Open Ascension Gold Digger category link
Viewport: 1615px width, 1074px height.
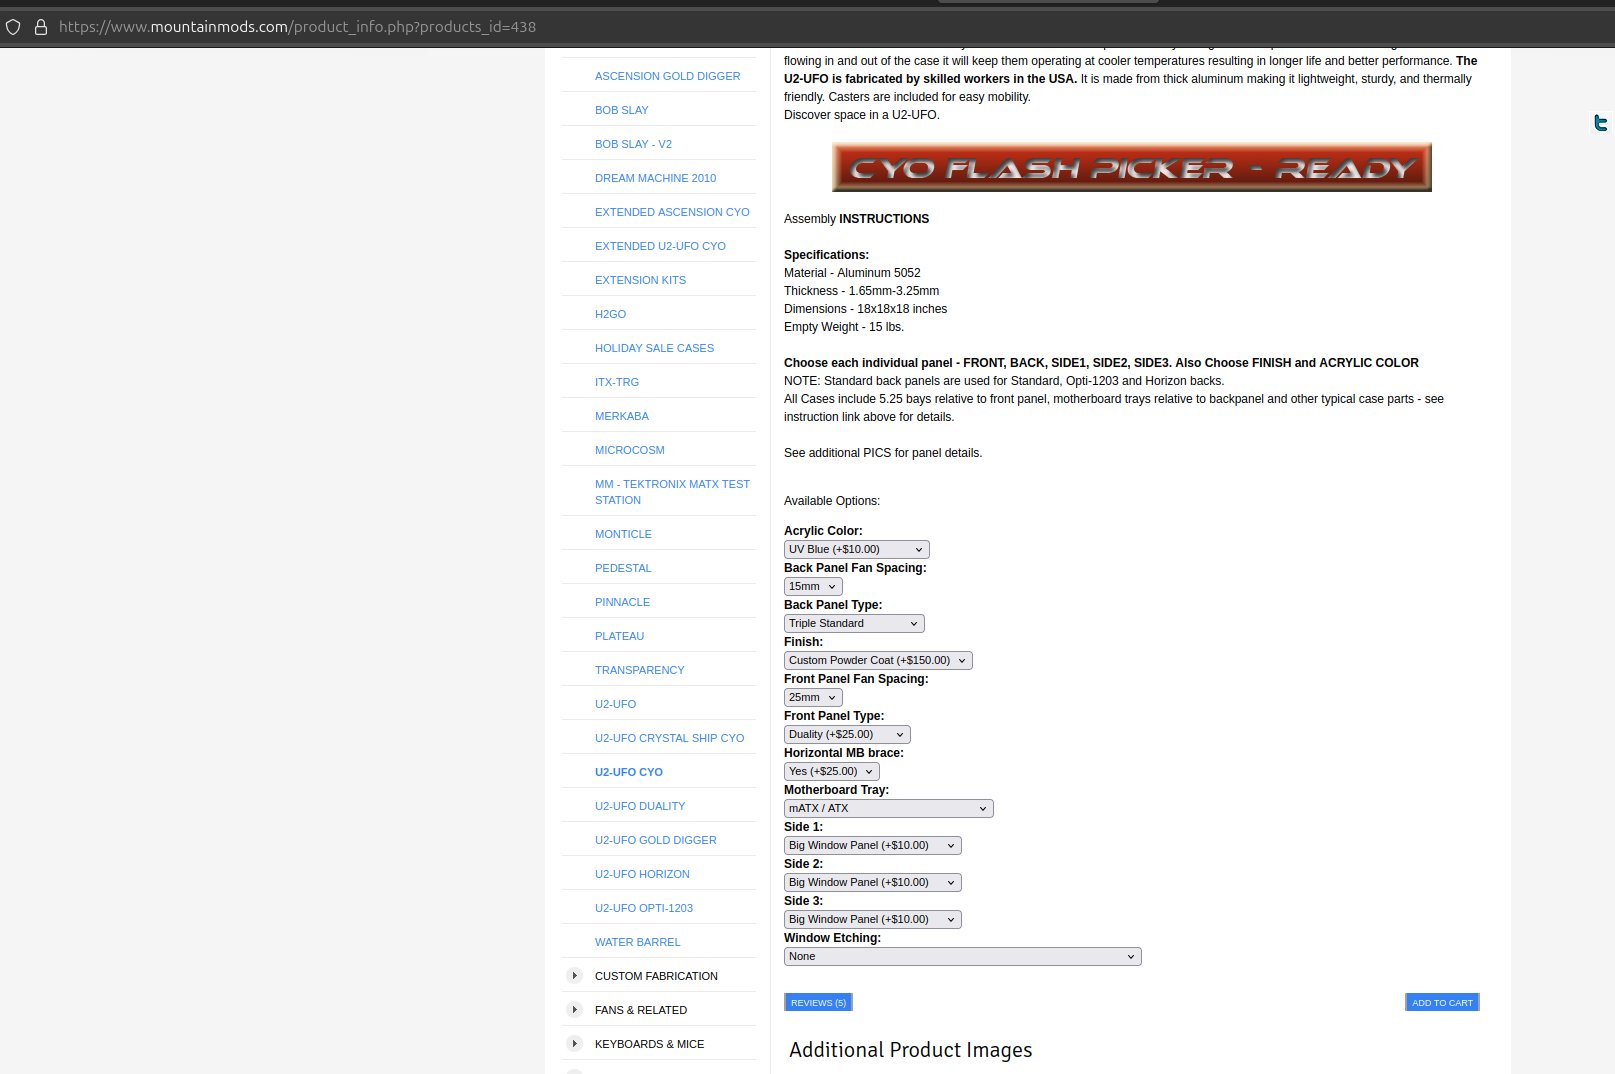click(x=667, y=76)
